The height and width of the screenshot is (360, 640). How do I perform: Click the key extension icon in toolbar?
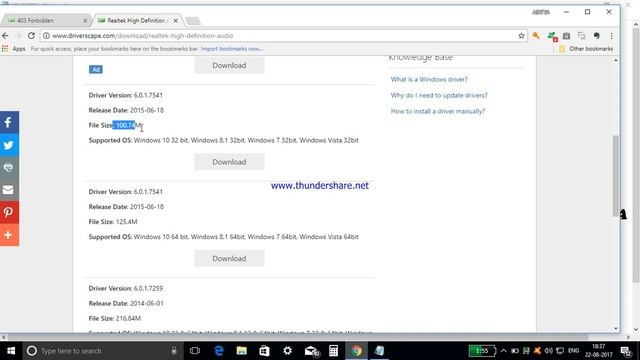tap(536, 36)
